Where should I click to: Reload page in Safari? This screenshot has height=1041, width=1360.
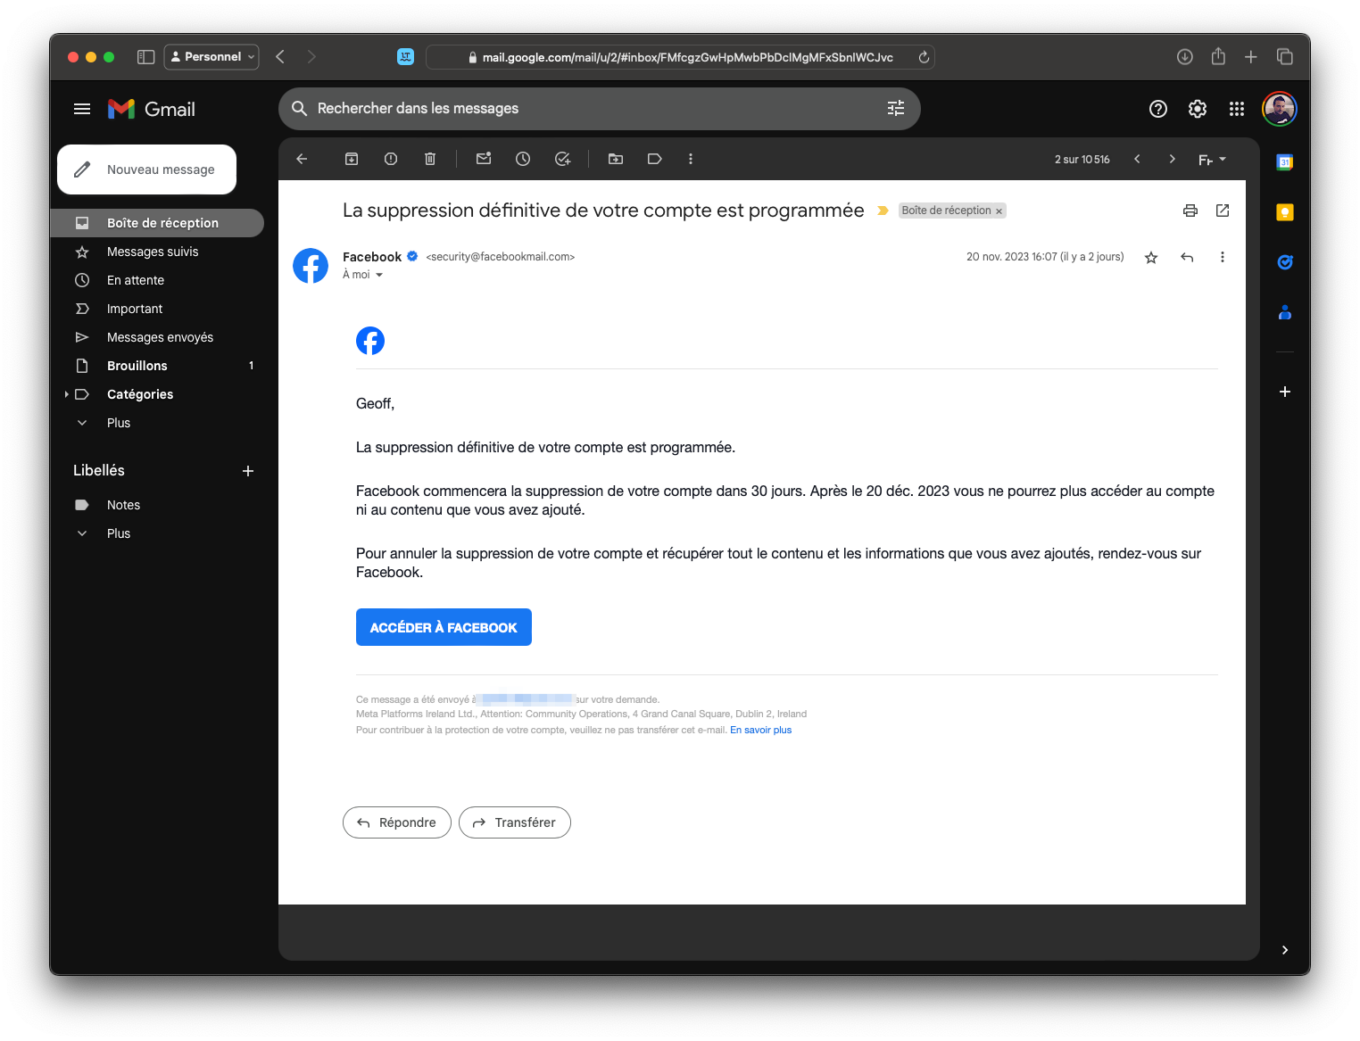coord(924,57)
